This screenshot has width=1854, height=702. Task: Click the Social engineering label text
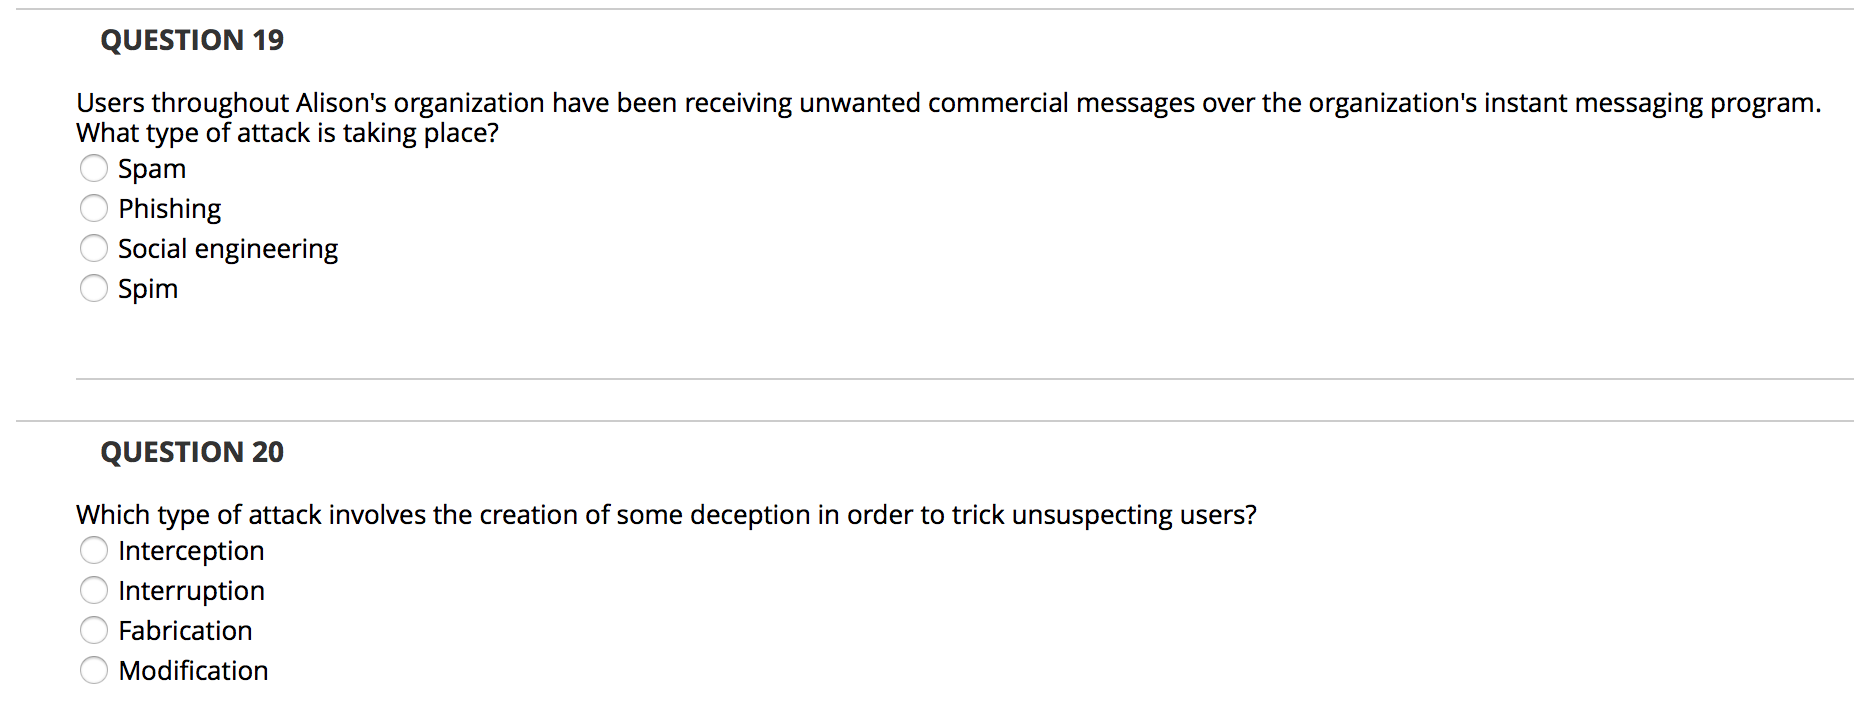tap(228, 248)
